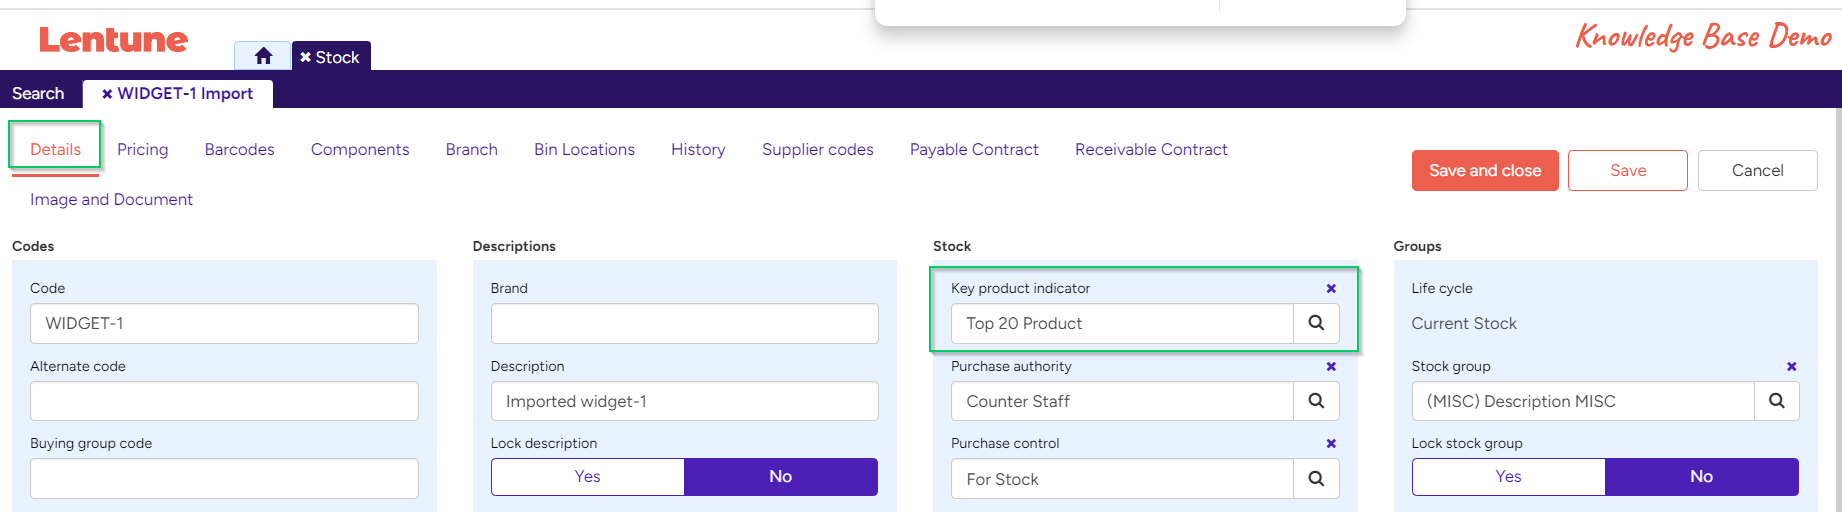Viewport: 1842px width, 512px height.
Task: Open the Image and Document tab
Action: [111, 199]
